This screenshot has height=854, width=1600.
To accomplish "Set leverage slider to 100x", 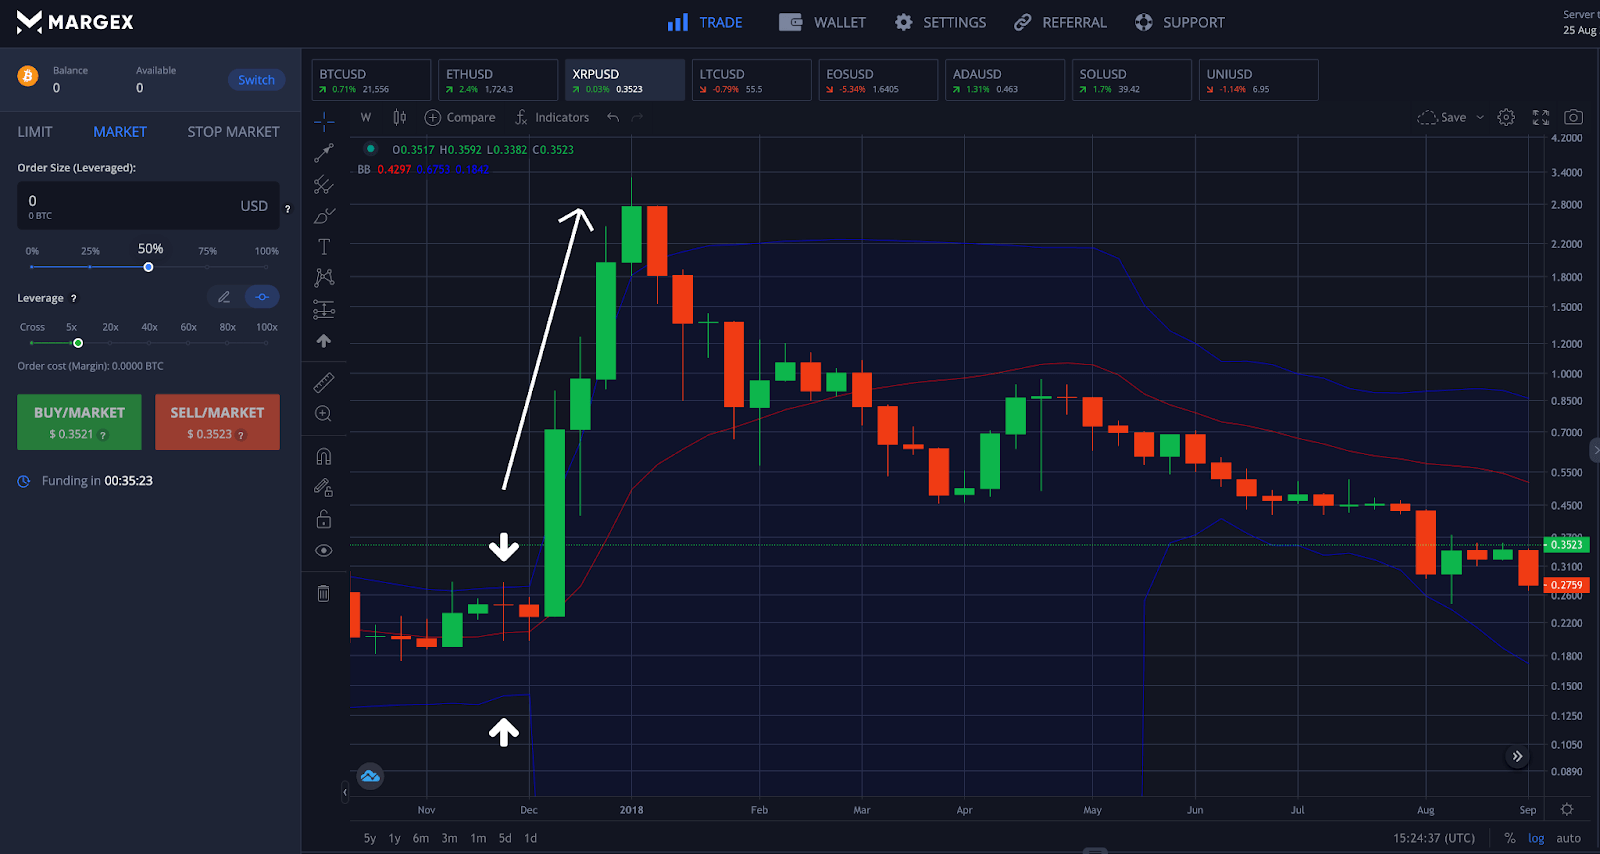I will (x=266, y=343).
